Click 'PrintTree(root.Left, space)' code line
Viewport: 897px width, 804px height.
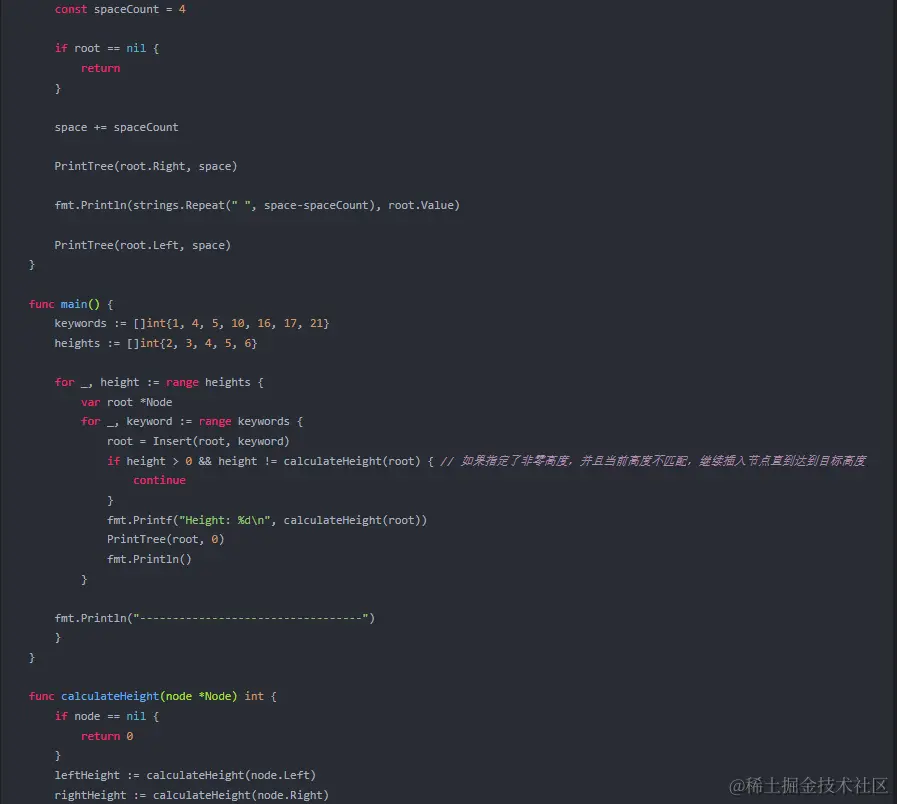(x=142, y=245)
